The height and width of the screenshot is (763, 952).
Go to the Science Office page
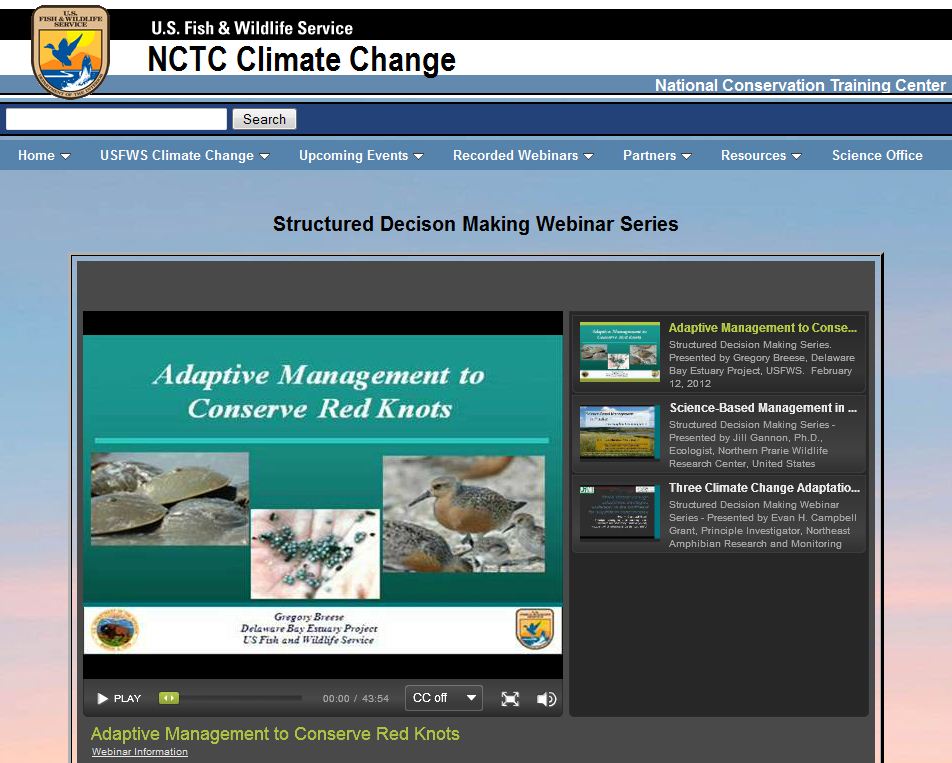(x=877, y=155)
